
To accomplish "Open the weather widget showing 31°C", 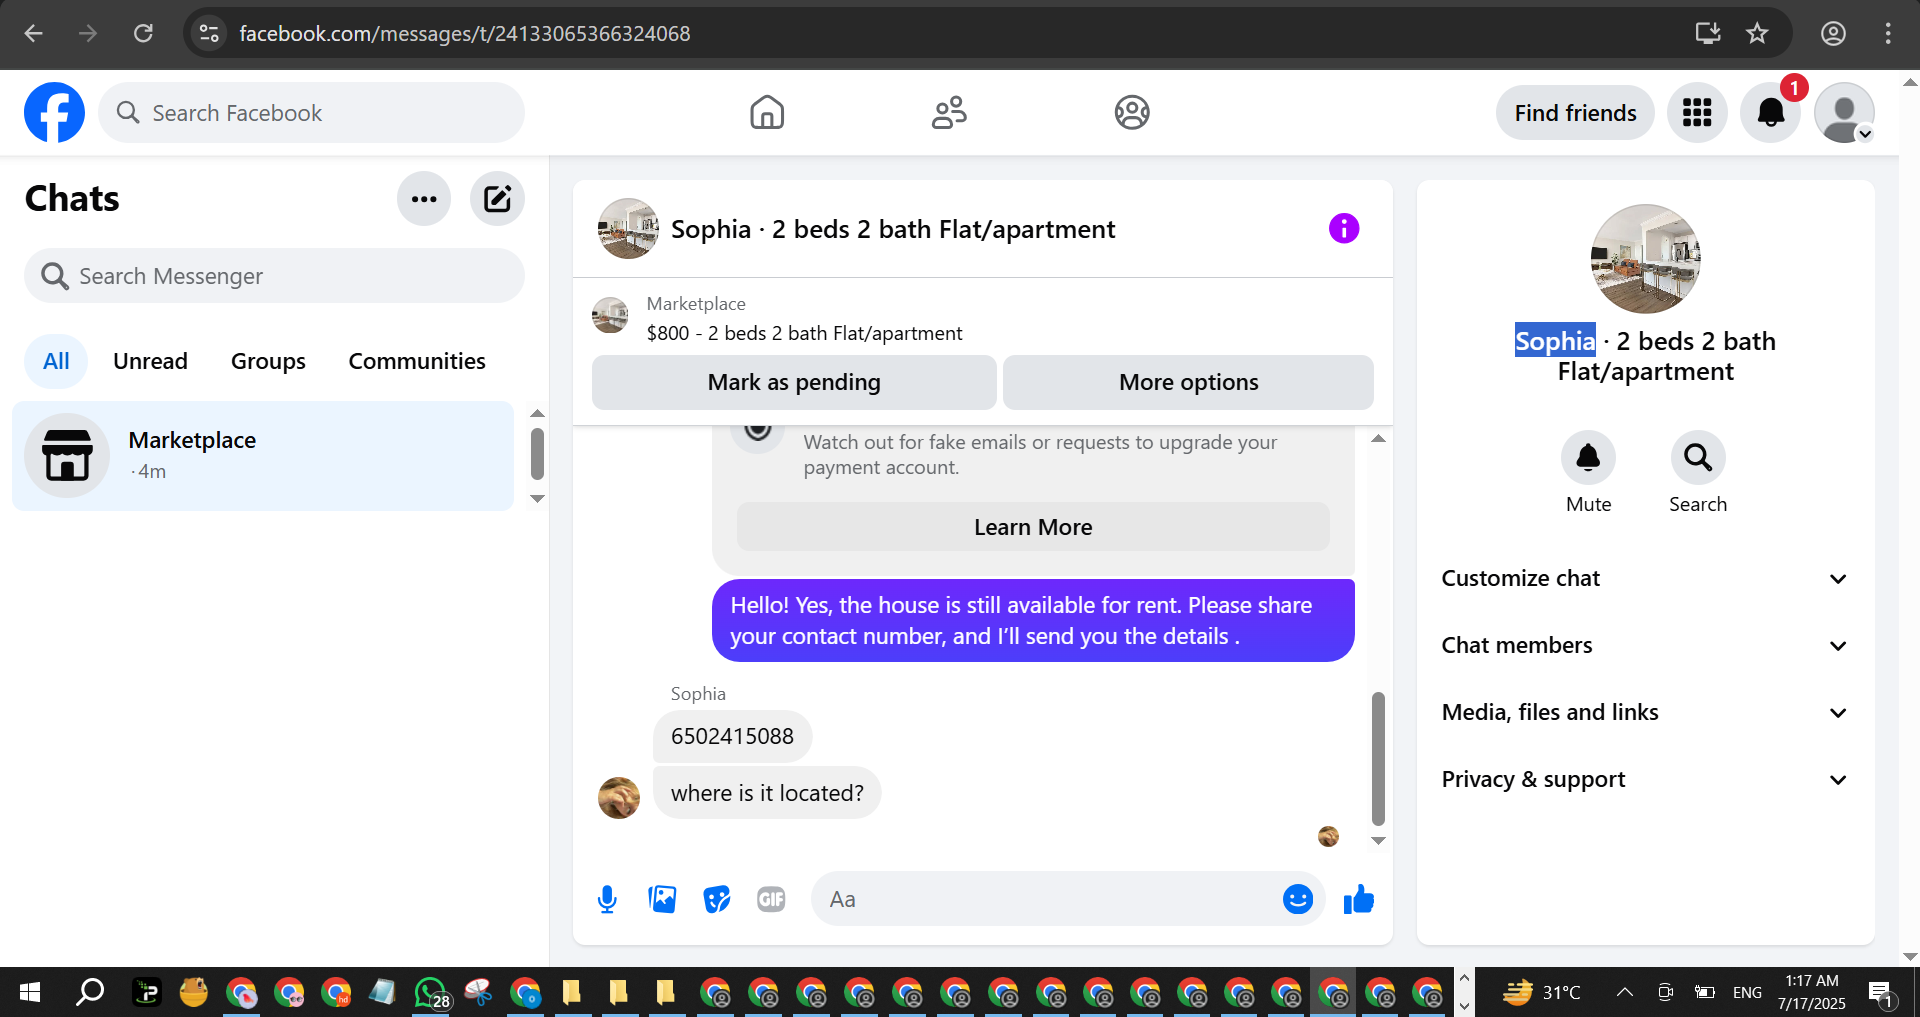I will 1542,992.
